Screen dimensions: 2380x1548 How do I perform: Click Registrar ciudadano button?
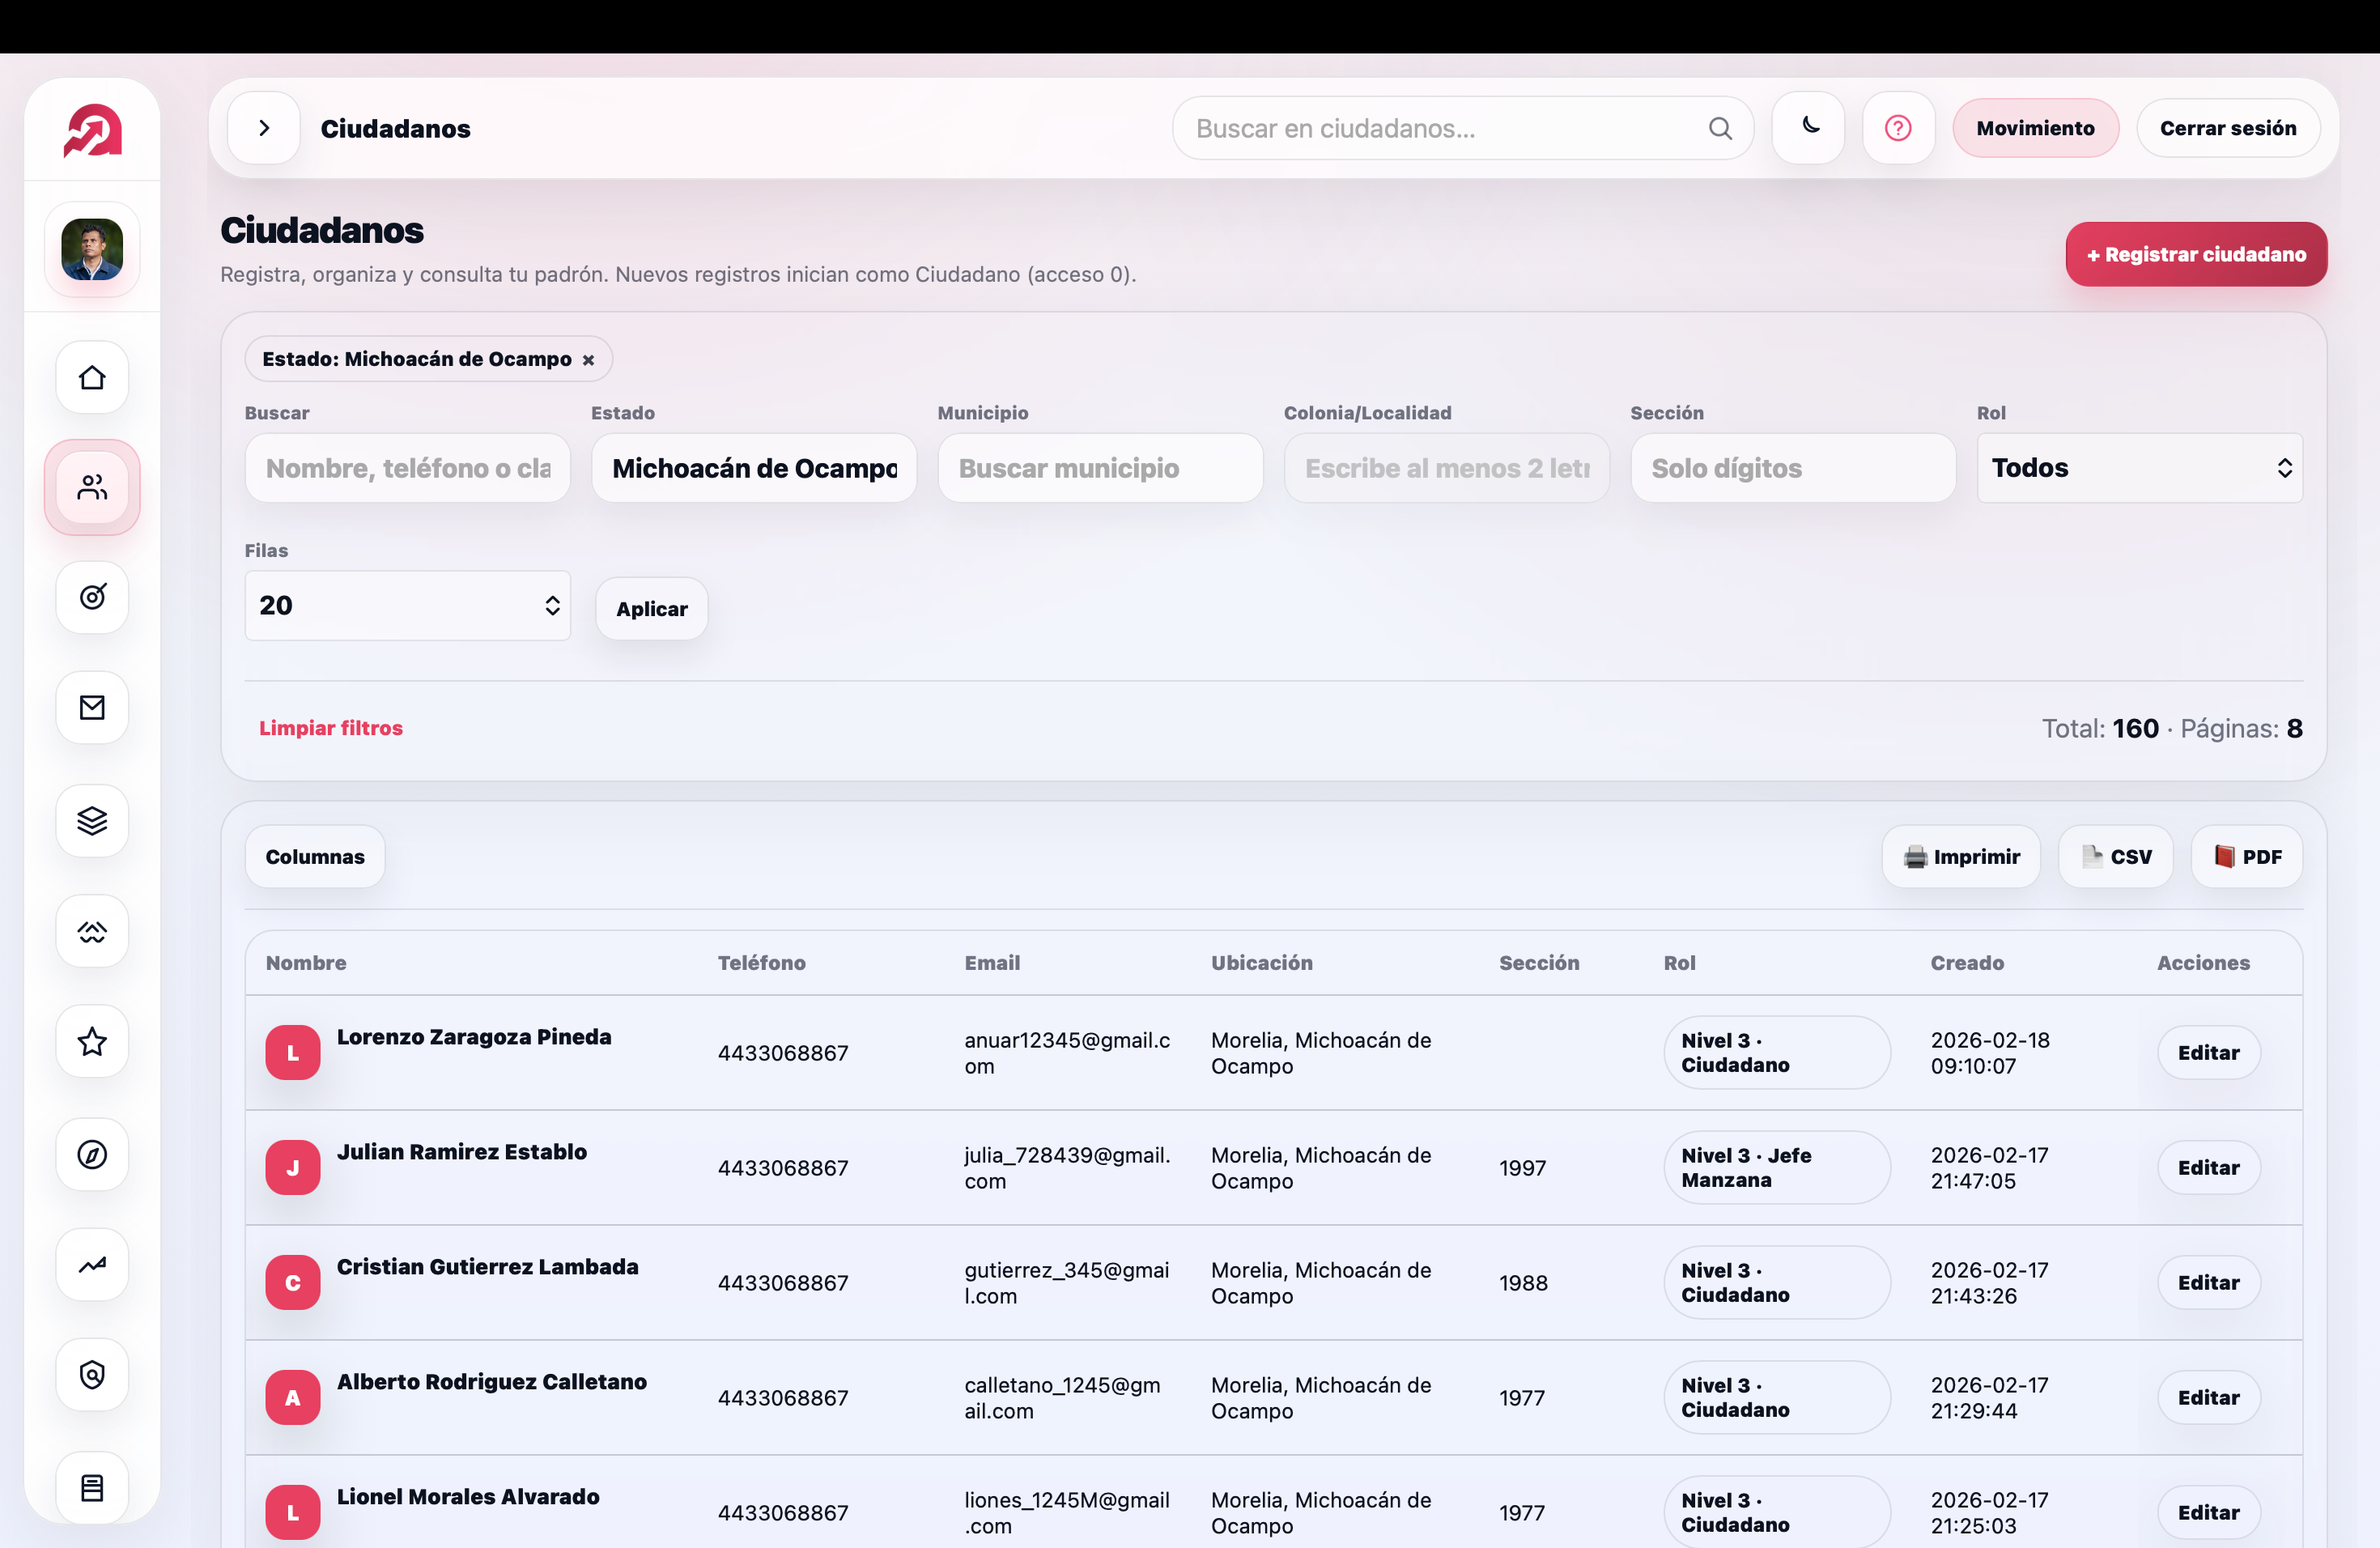(2196, 254)
